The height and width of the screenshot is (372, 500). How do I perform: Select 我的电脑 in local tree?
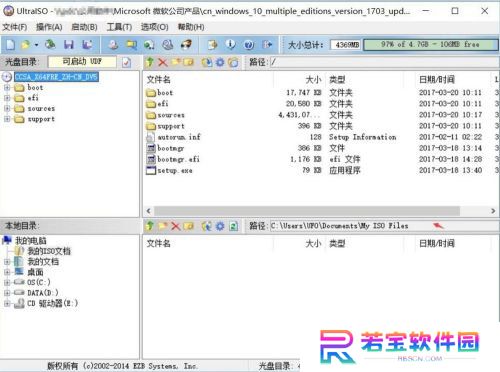click(31, 241)
